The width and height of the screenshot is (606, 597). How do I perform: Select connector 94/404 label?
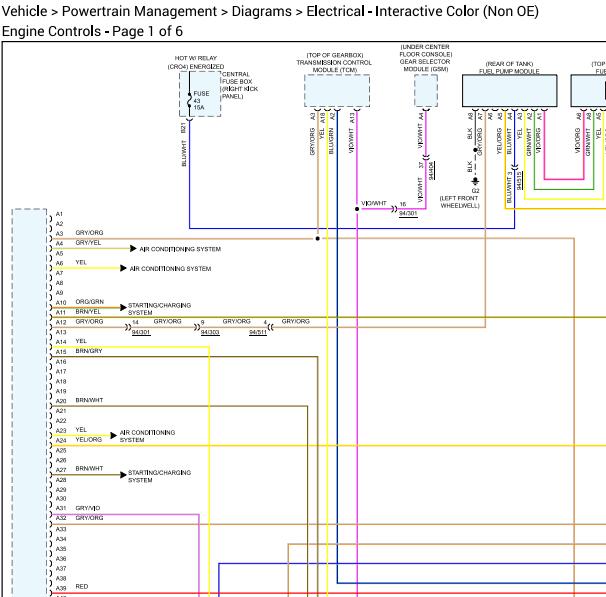(431, 170)
